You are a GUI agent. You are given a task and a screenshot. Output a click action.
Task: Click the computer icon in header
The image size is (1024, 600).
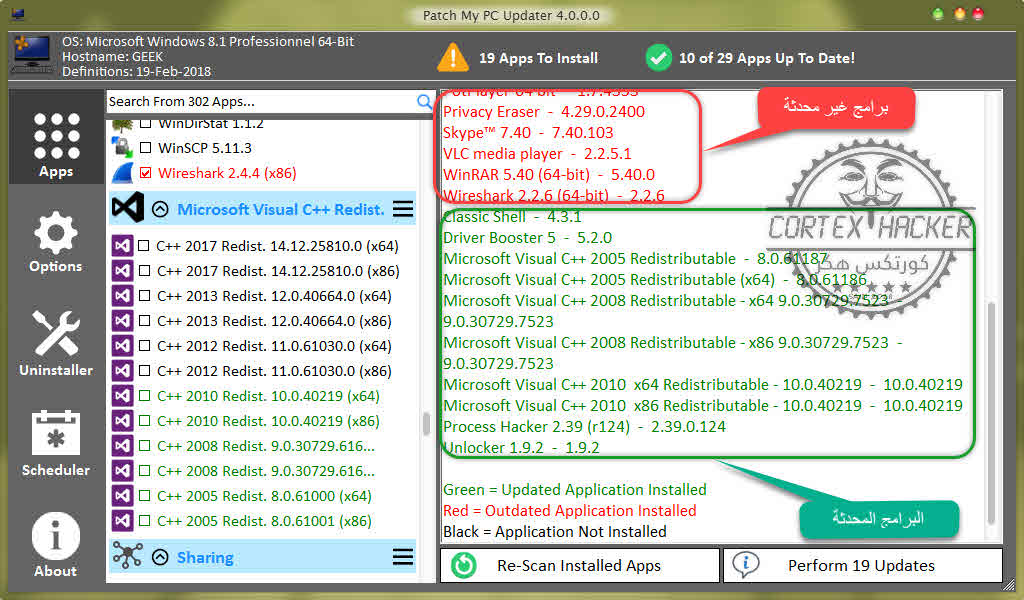(31, 56)
